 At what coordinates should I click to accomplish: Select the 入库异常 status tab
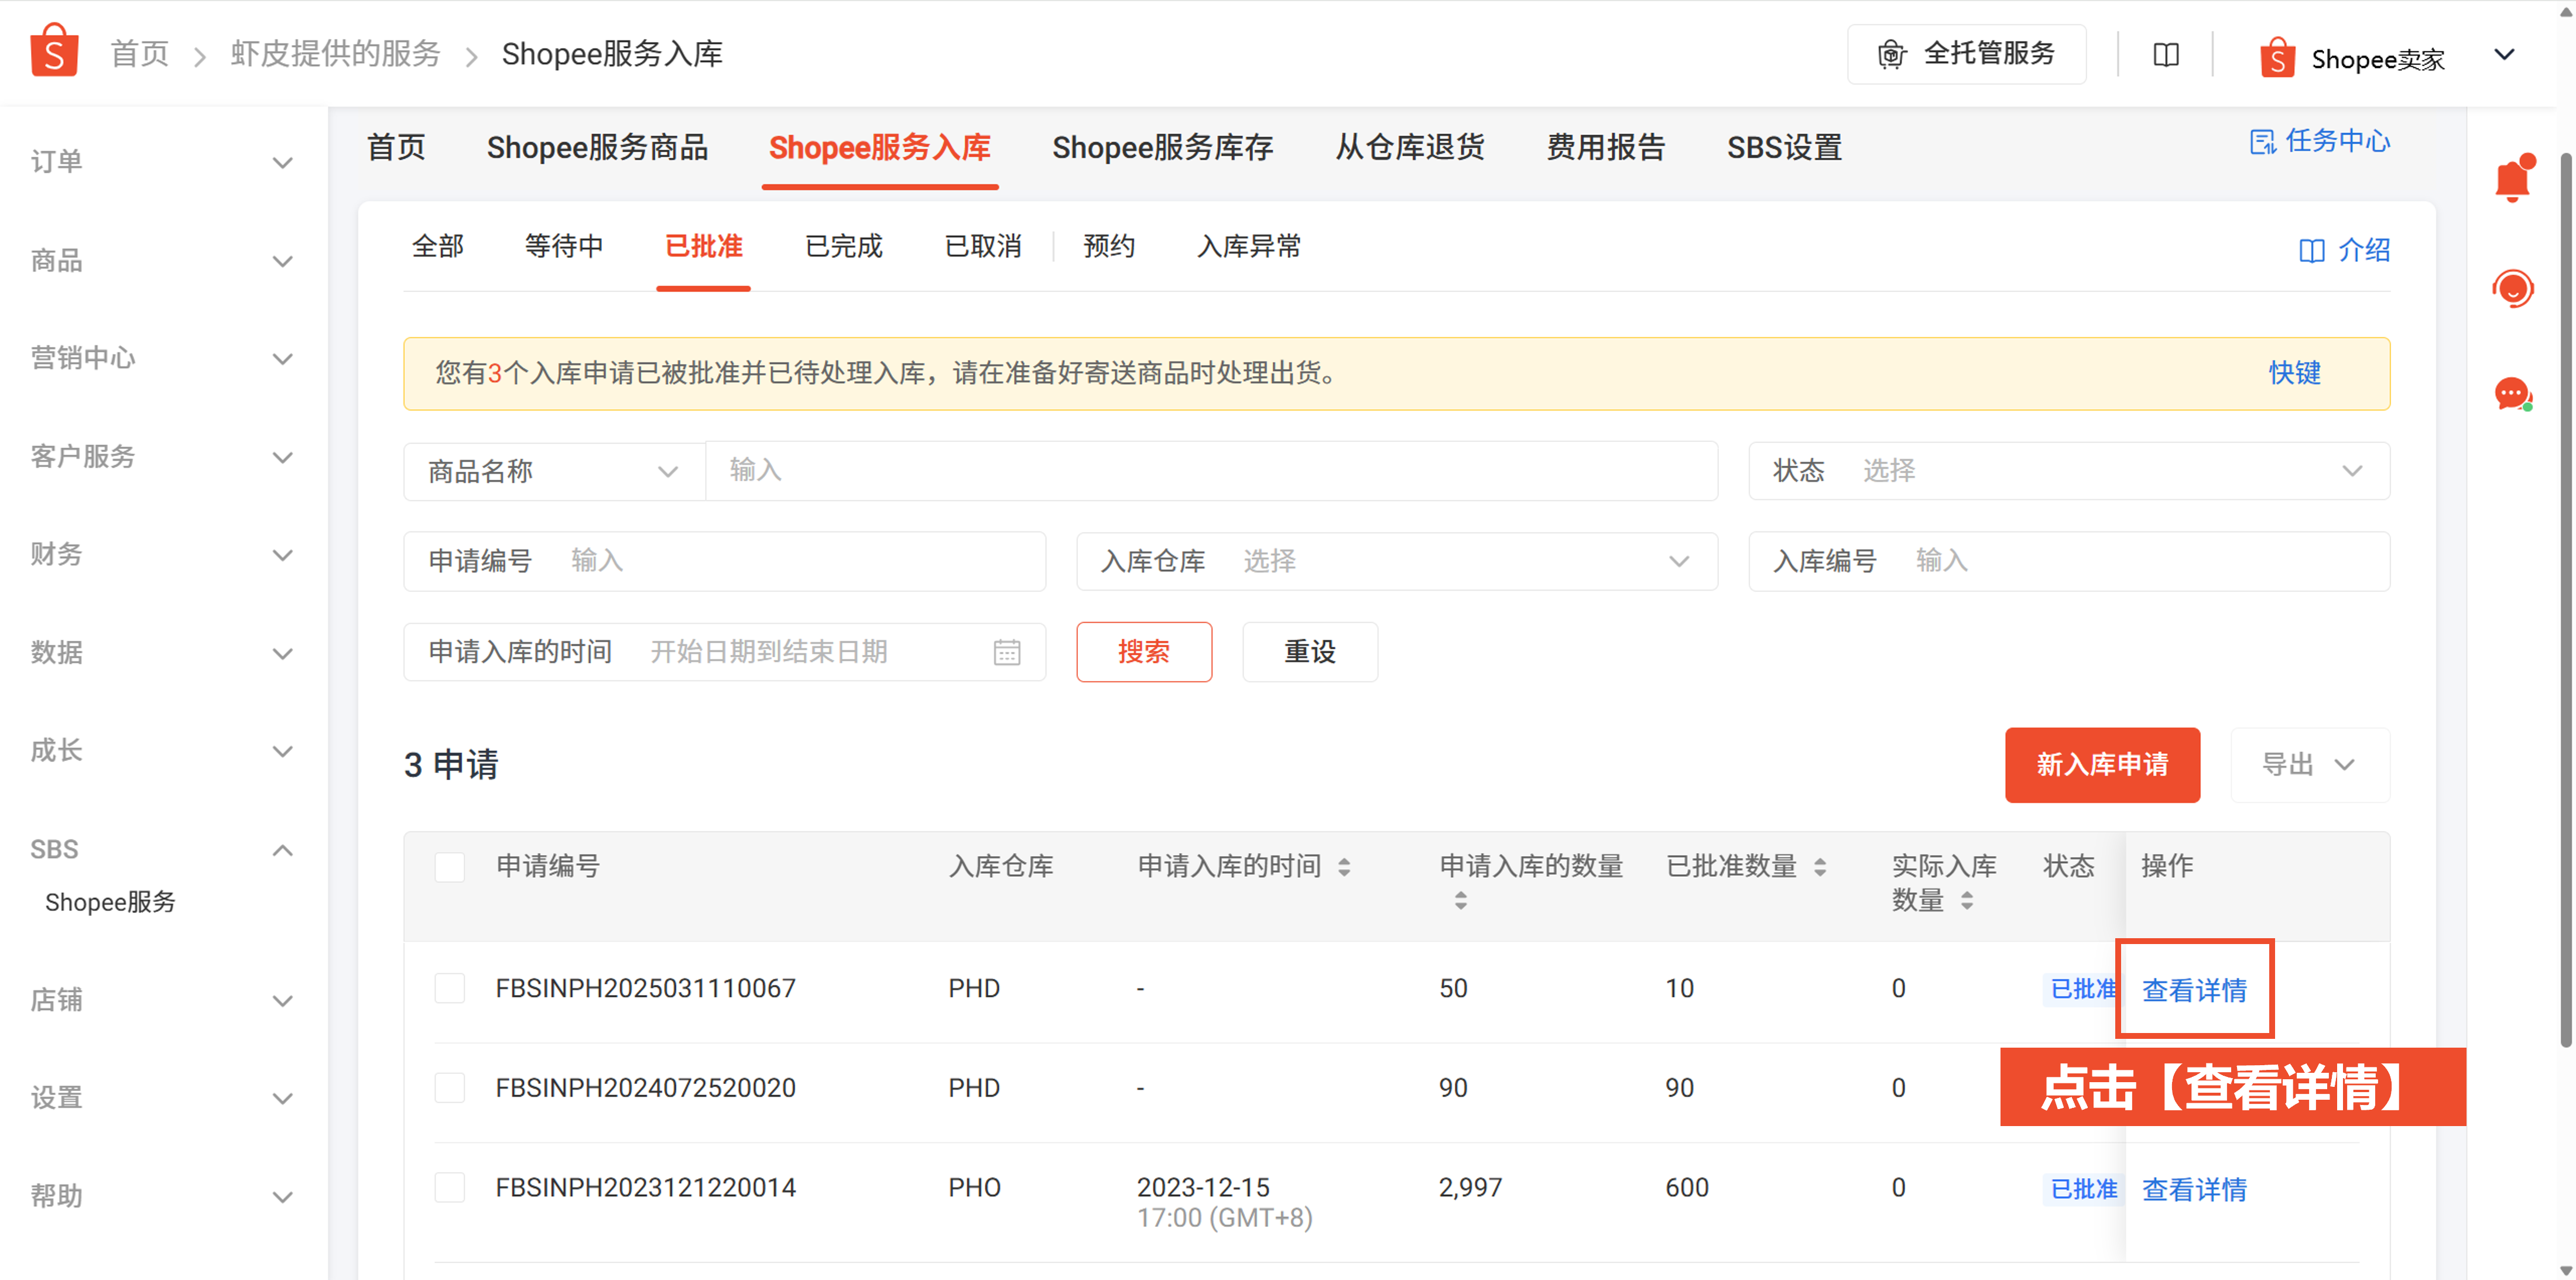point(1249,246)
